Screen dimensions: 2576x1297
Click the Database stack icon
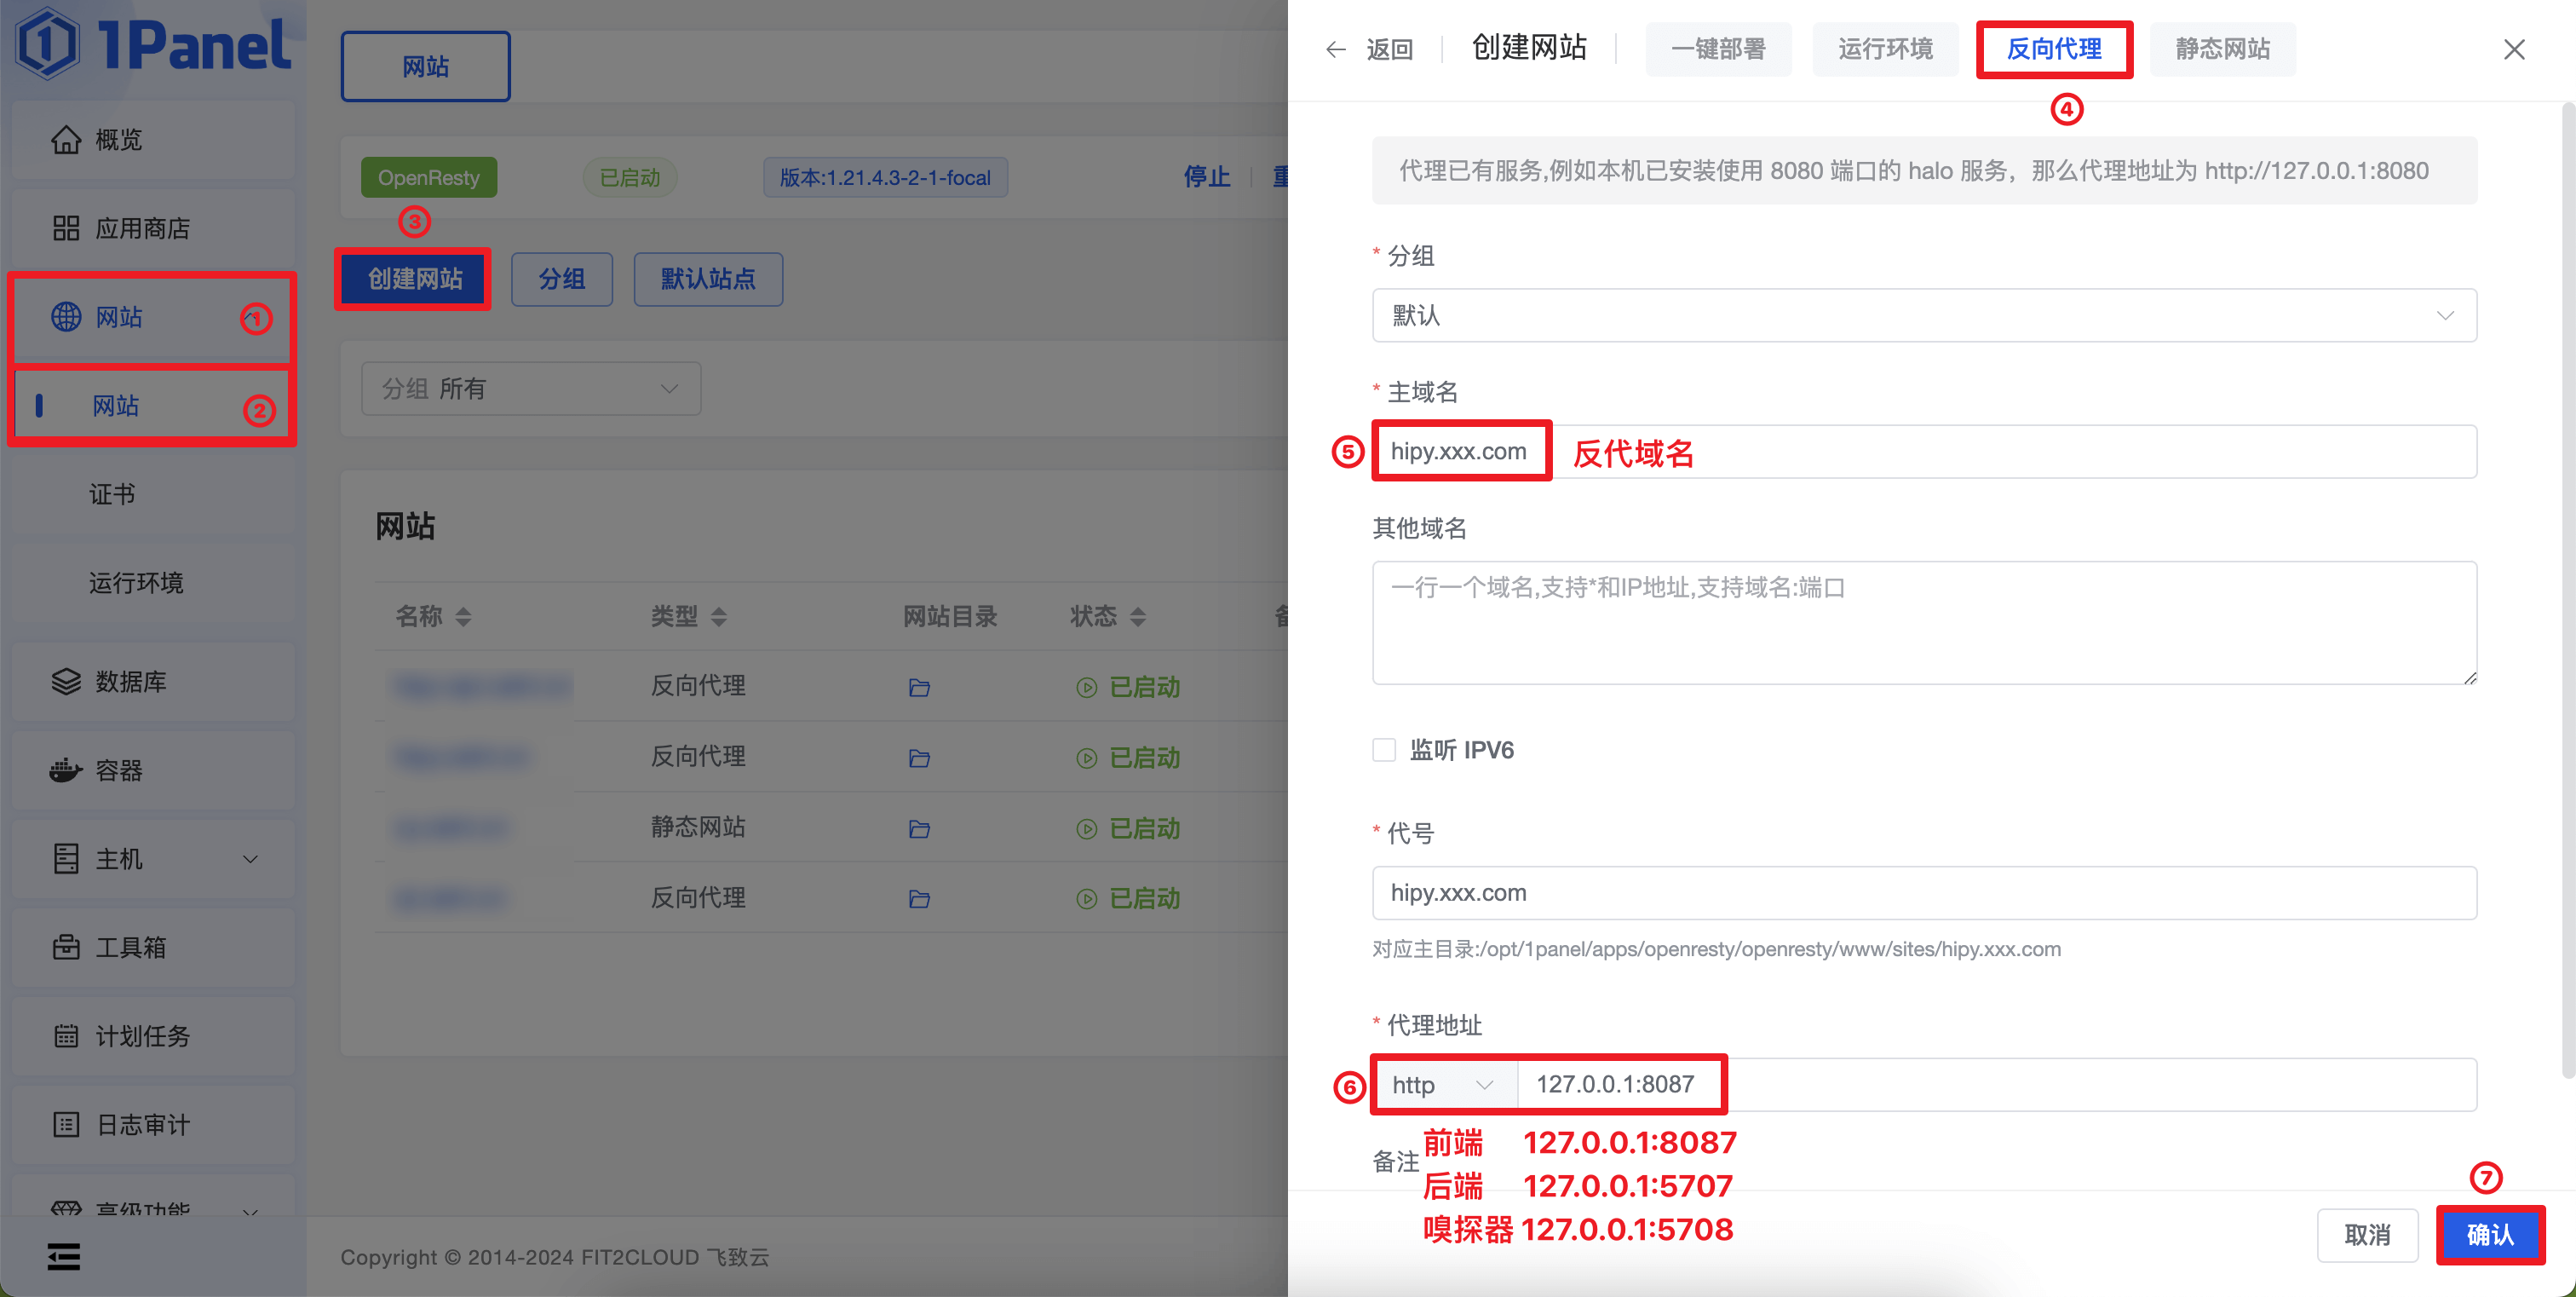(x=66, y=682)
